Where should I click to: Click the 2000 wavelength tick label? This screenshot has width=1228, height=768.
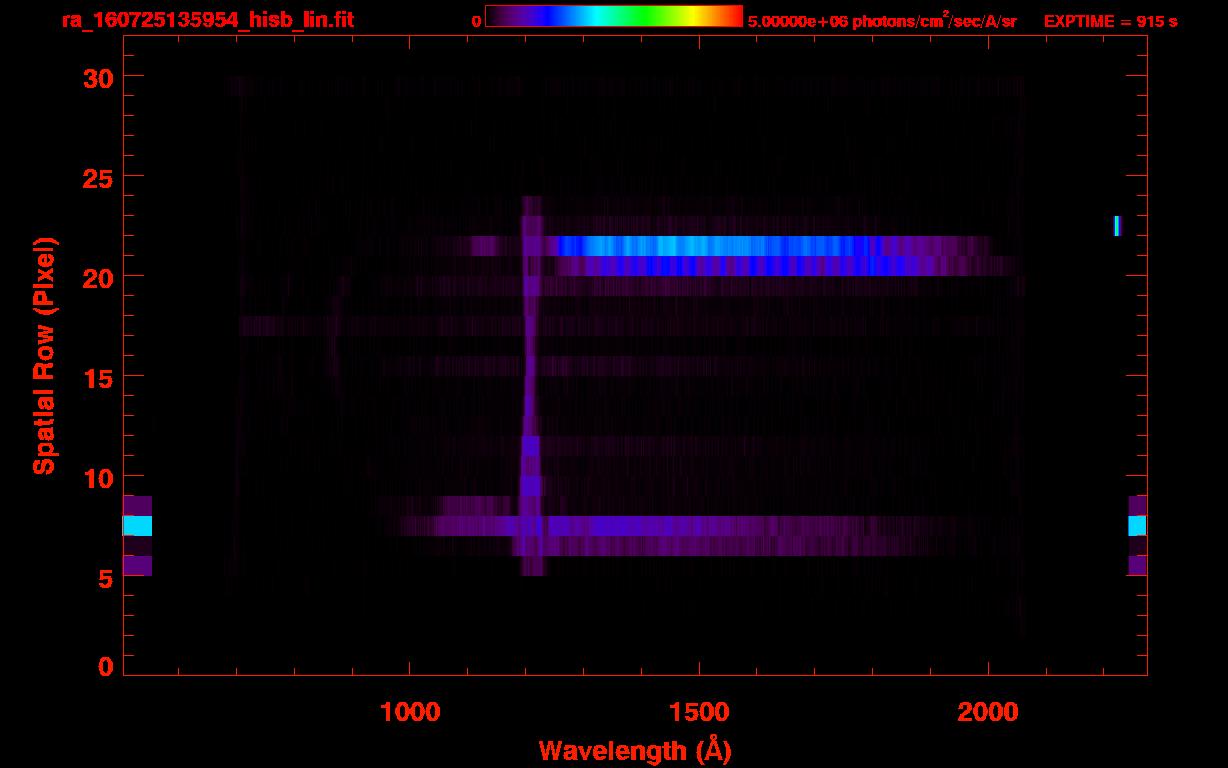click(x=987, y=712)
